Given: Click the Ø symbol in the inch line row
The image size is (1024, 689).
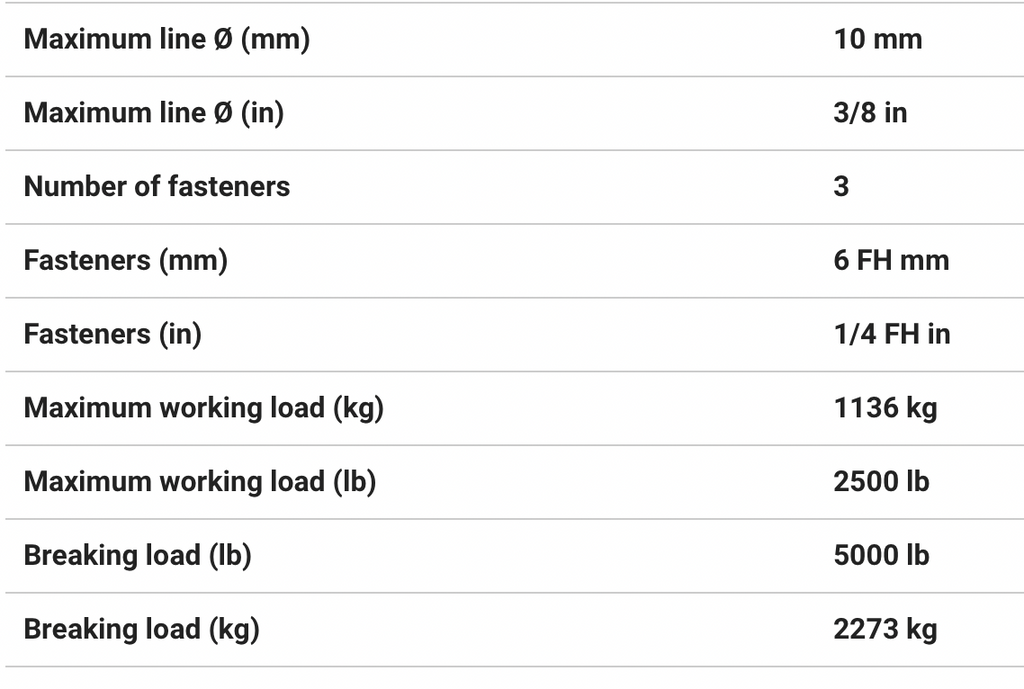Looking at the screenshot, I should (x=223, y=113).
